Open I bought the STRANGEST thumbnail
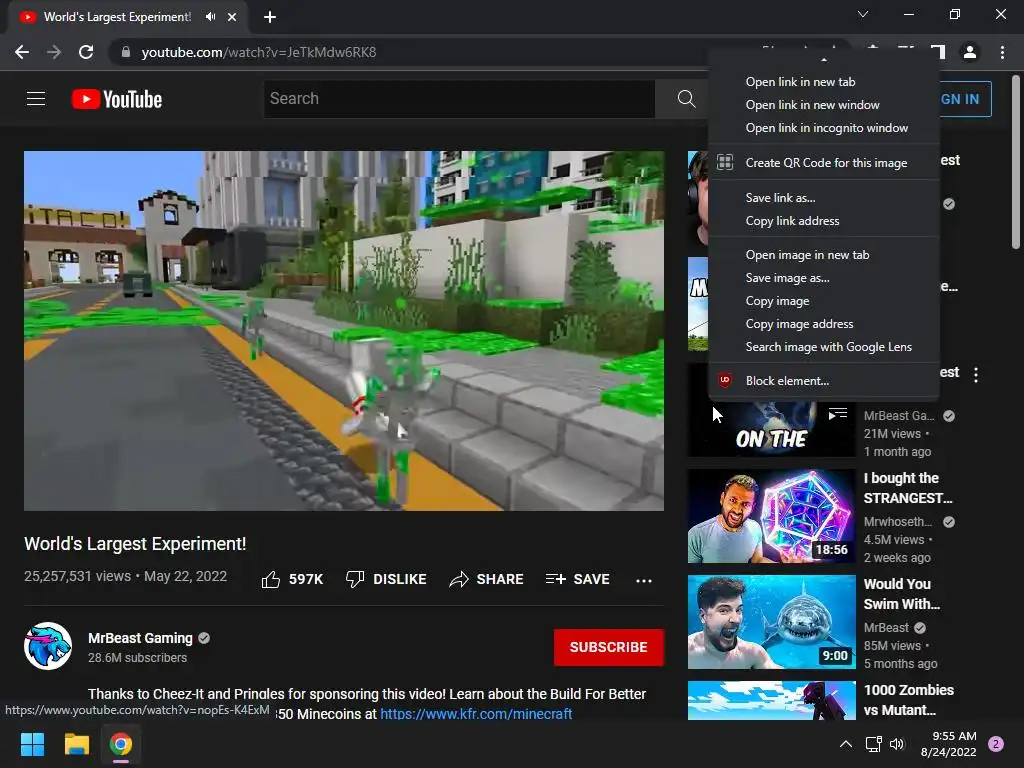The image size is (1024, 768). [771, 516]
